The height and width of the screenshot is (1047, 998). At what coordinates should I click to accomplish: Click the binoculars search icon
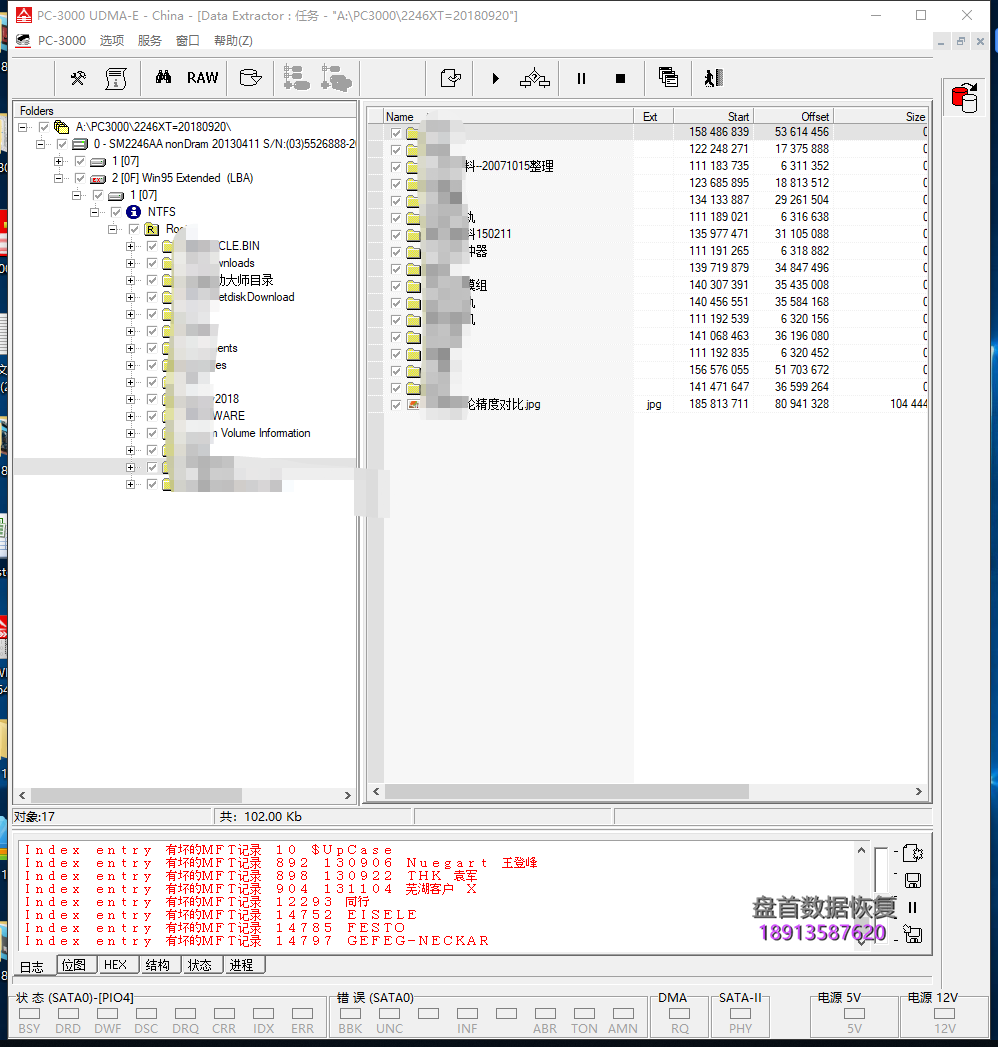coord(162,78)
